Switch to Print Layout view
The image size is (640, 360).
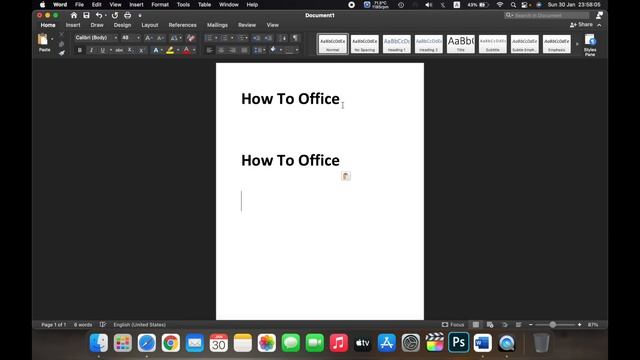pos(476,325)
